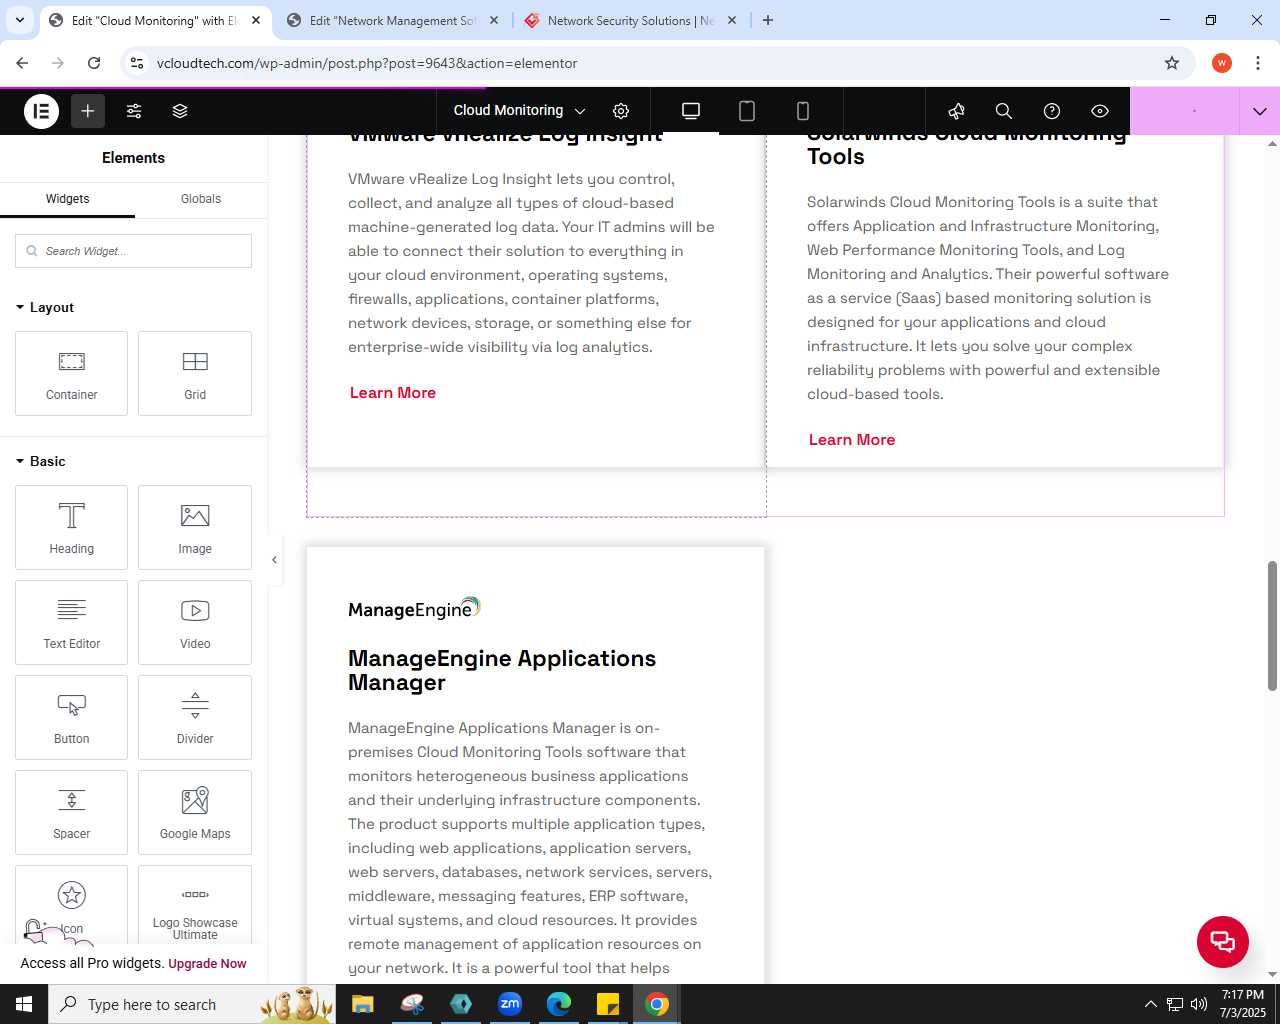The width and height of the screenshot is (1280, 1024).
Task: Switch to tablet responsive view
Action: click(x=747, y=111)
